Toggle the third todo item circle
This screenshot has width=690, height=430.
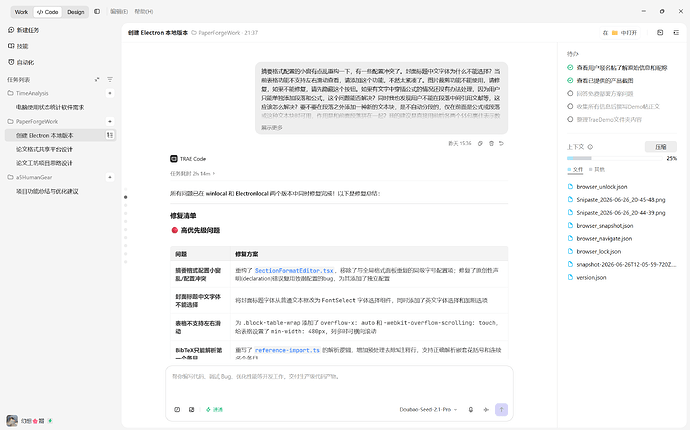pyautogui.click(x=570, y=93)
